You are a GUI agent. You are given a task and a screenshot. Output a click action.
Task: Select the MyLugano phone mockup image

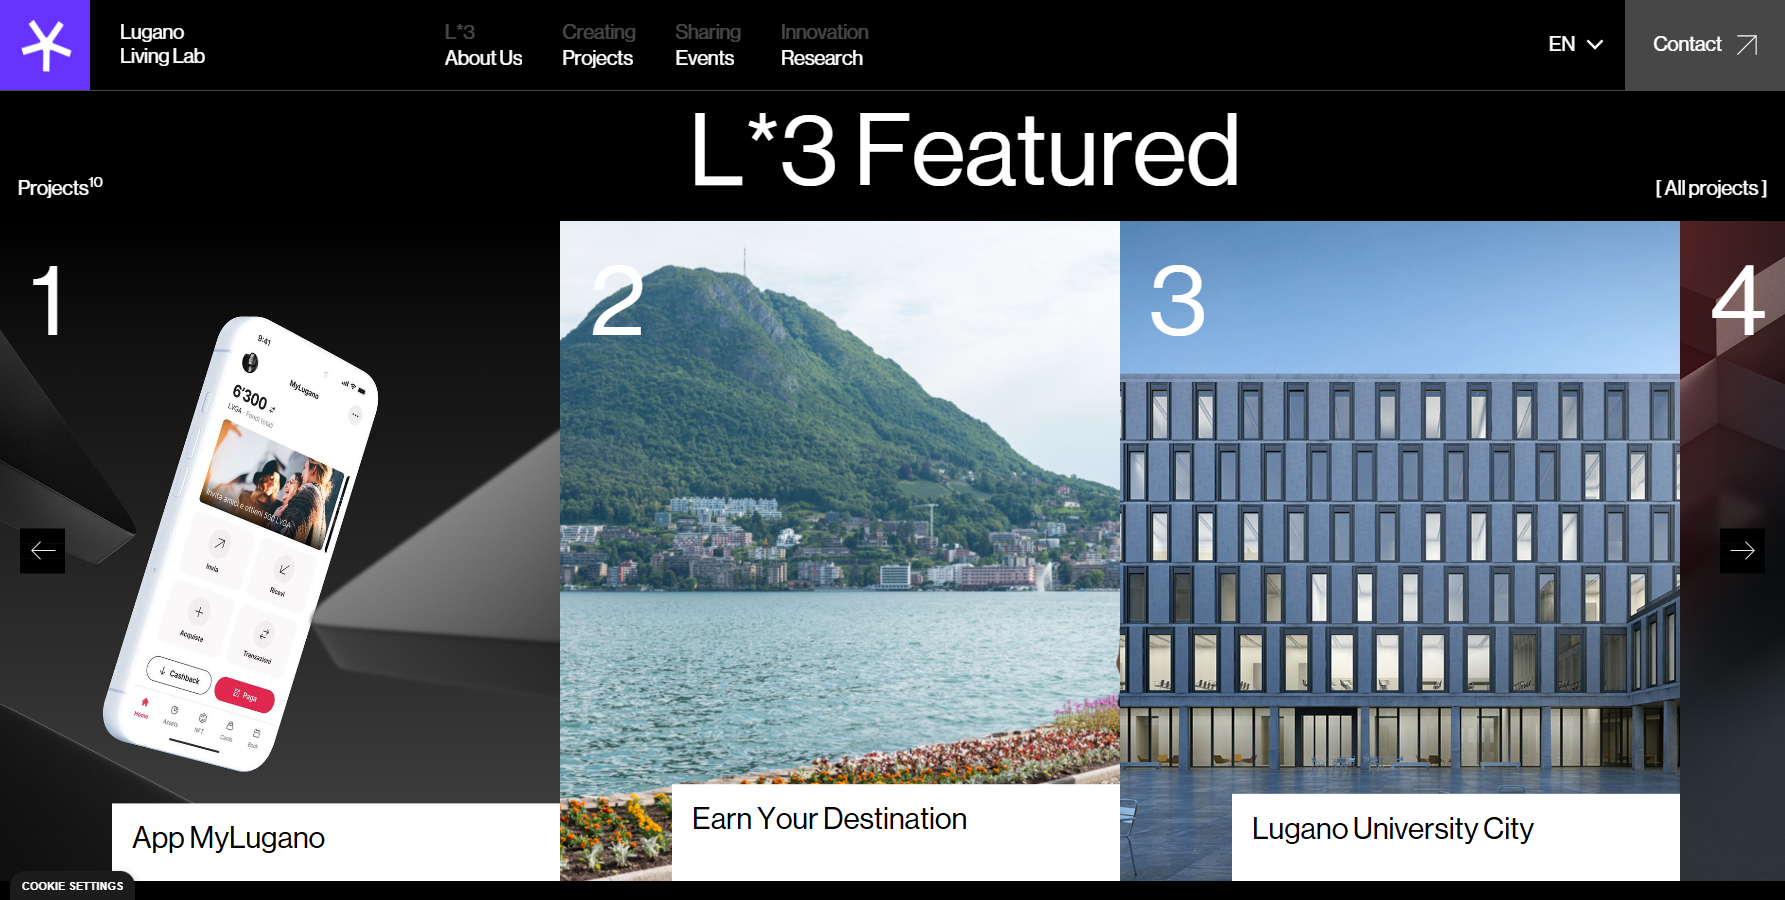click(240, 543)
